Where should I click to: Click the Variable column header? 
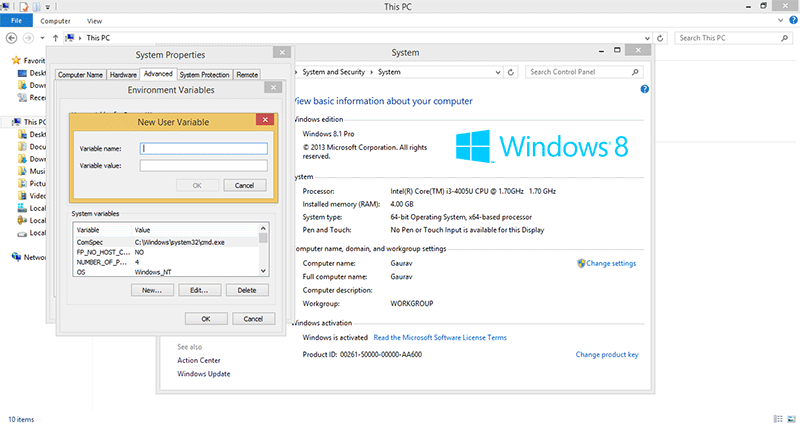point(103,230)
